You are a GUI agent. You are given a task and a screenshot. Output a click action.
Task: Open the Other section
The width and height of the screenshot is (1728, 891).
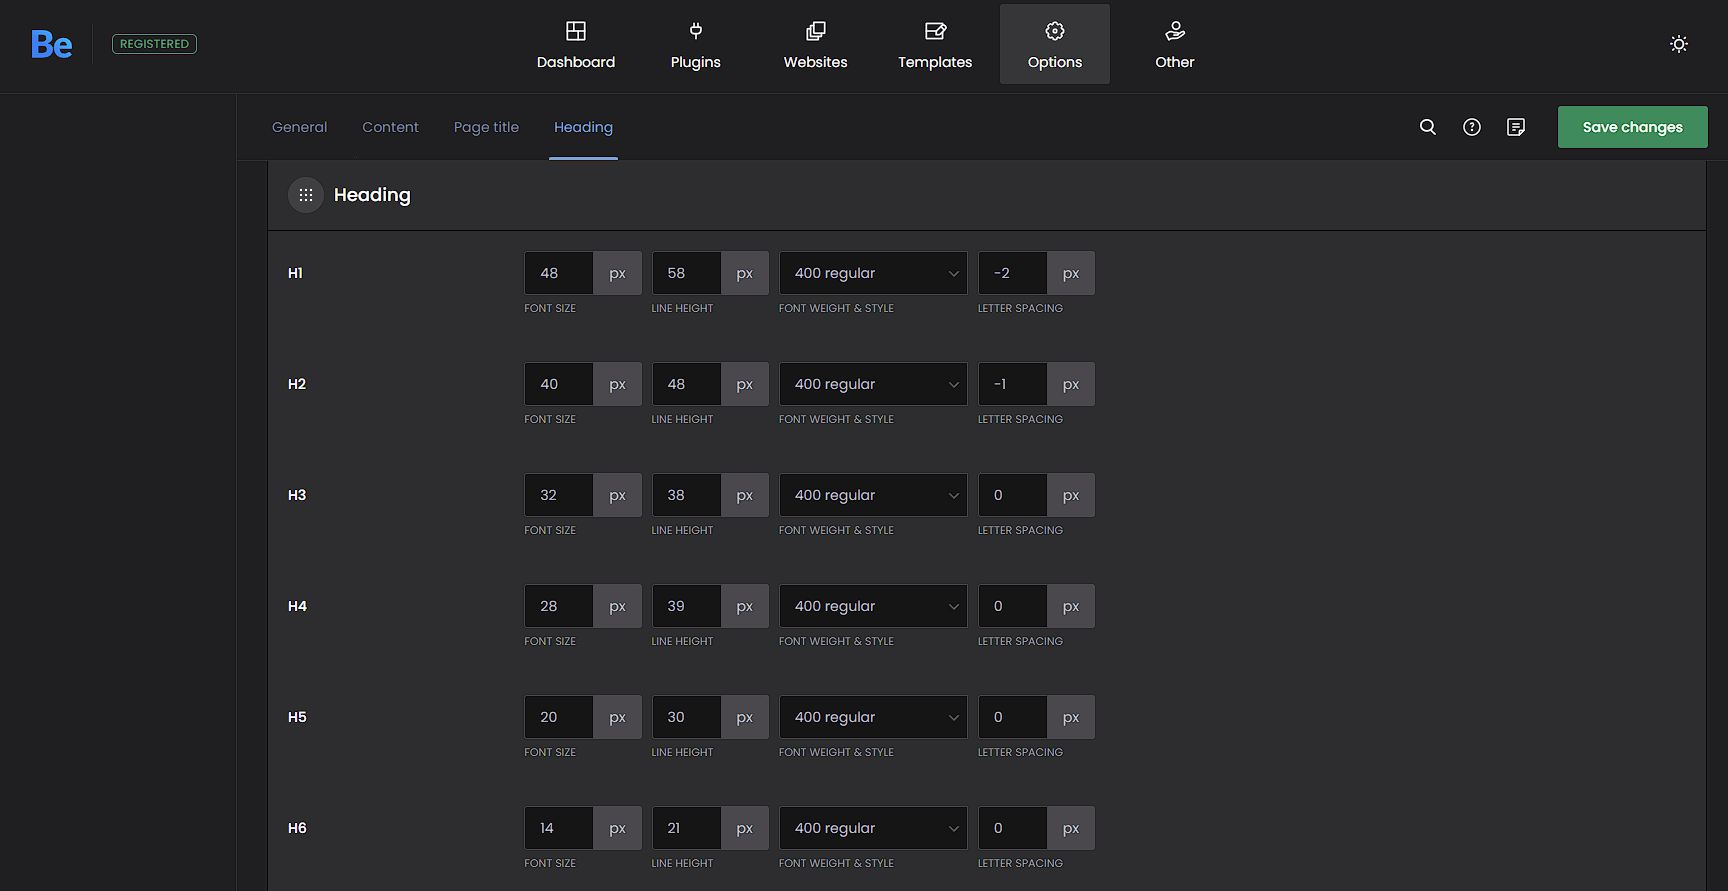1174,45
